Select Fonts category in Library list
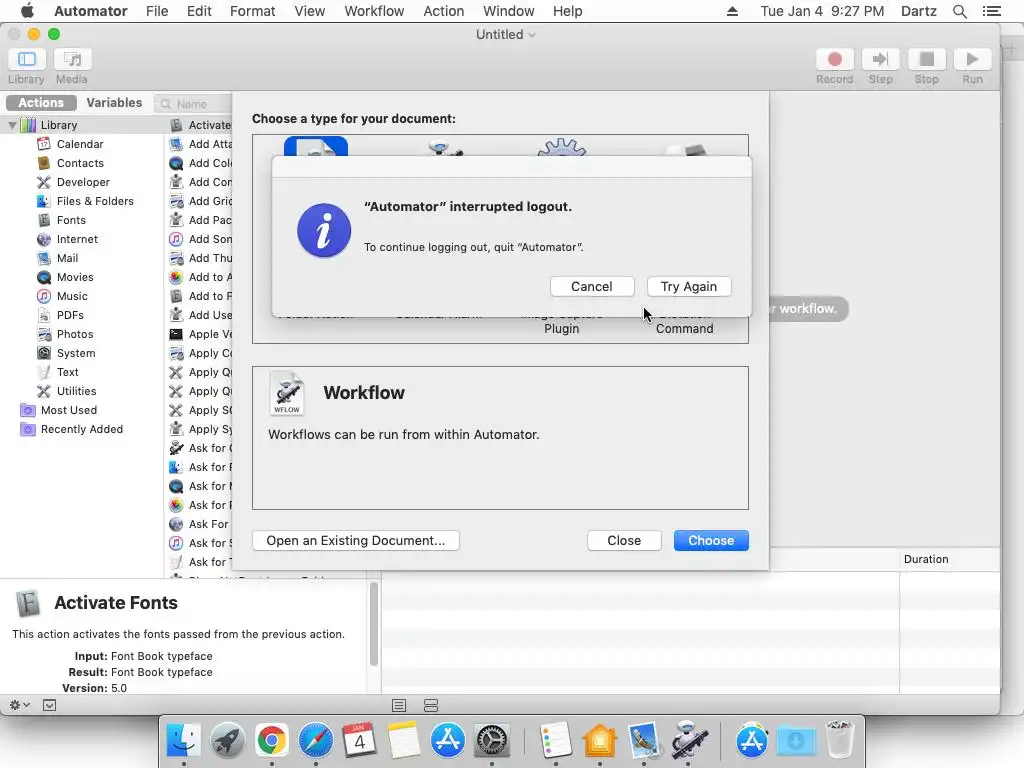This screenshot has width=1024, height=768. click(71, 219)
